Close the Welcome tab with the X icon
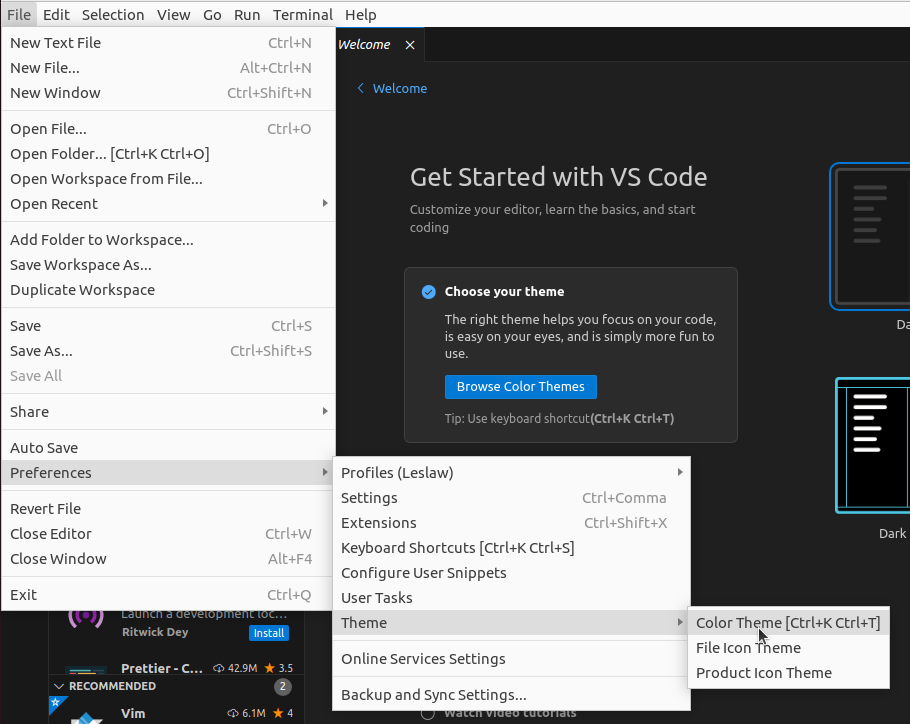 pyautogui.click(x=410, y=45)
